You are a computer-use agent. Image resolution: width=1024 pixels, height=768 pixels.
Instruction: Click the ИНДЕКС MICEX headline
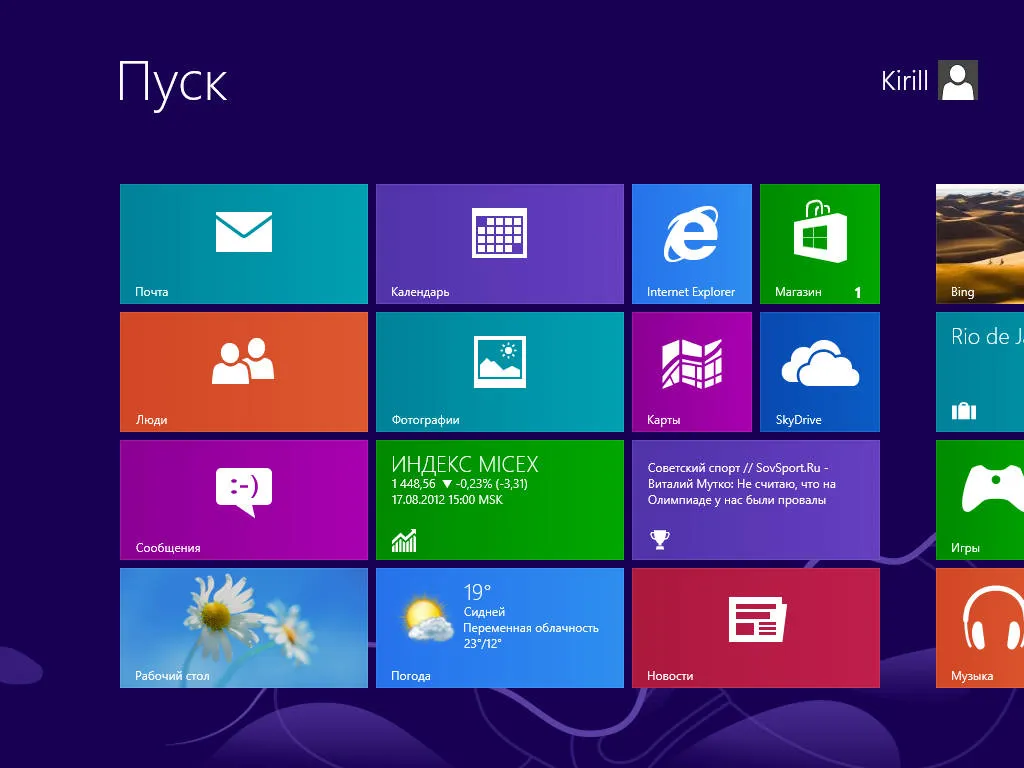click(465, 464)
